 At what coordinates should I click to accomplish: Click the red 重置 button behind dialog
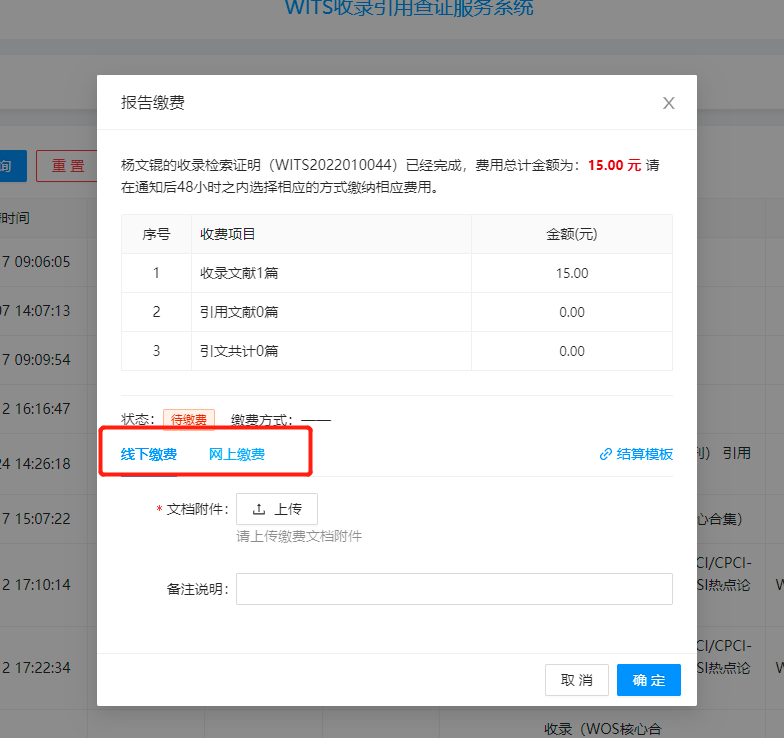[67, 166]
